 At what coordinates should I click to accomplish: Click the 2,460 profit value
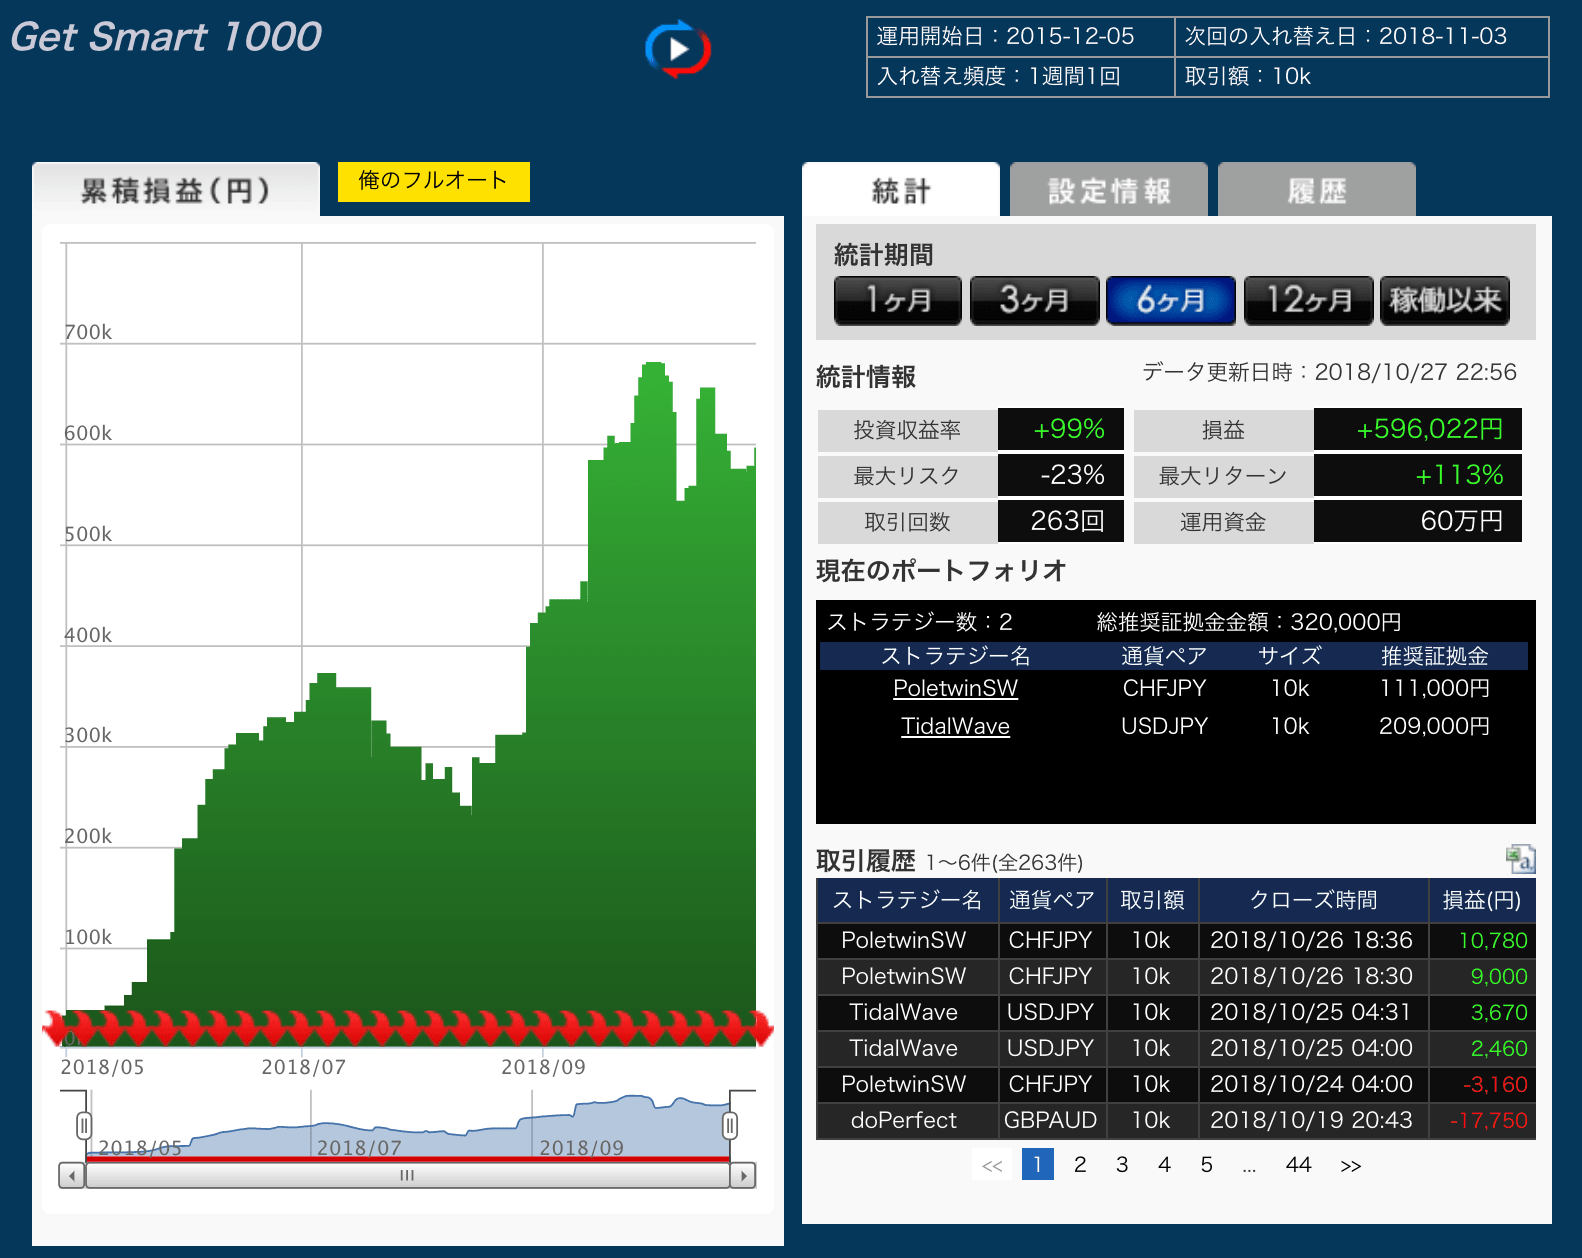1499,1048
